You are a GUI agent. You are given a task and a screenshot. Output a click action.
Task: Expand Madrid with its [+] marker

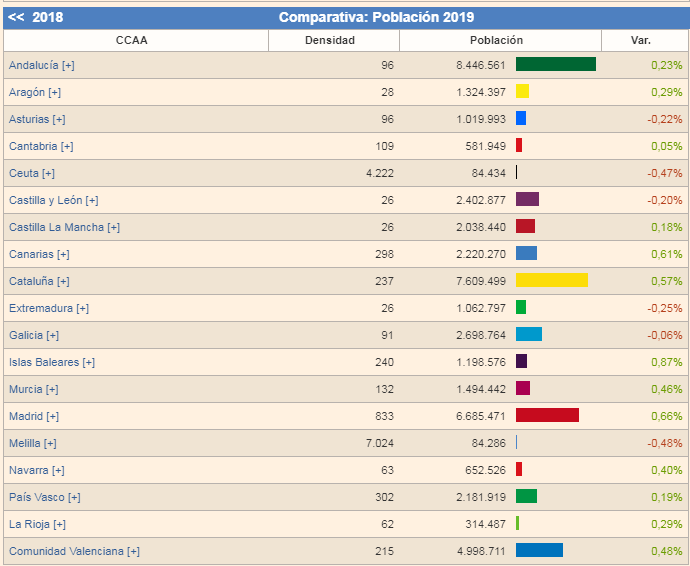[52, 416]
